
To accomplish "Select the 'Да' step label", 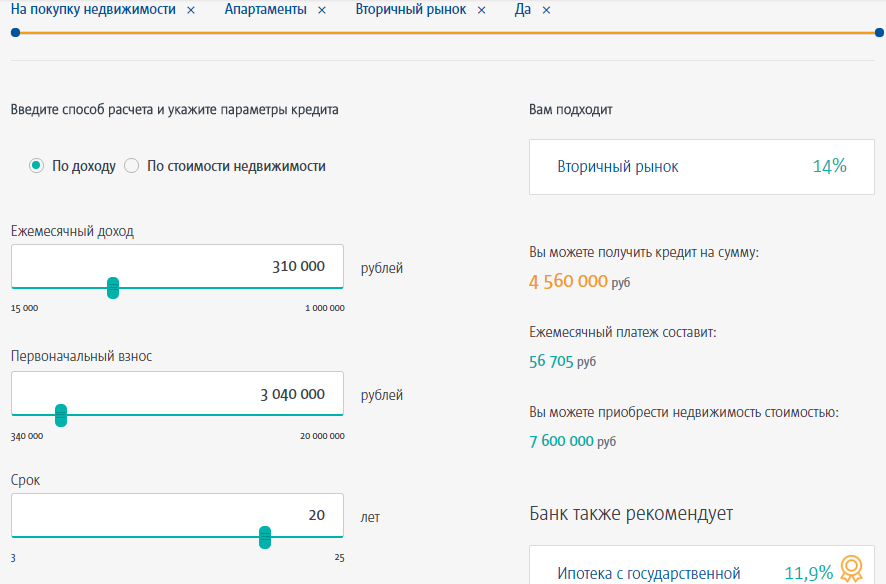I will pos(522,10).
